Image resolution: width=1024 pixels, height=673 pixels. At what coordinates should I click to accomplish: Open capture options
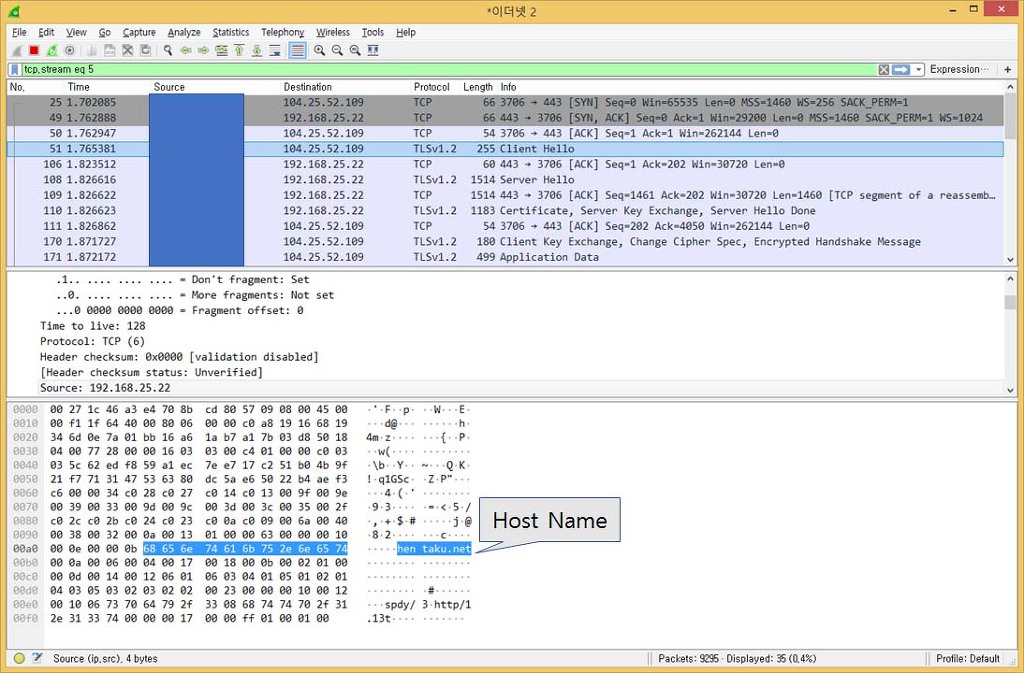tap(70, 50)
